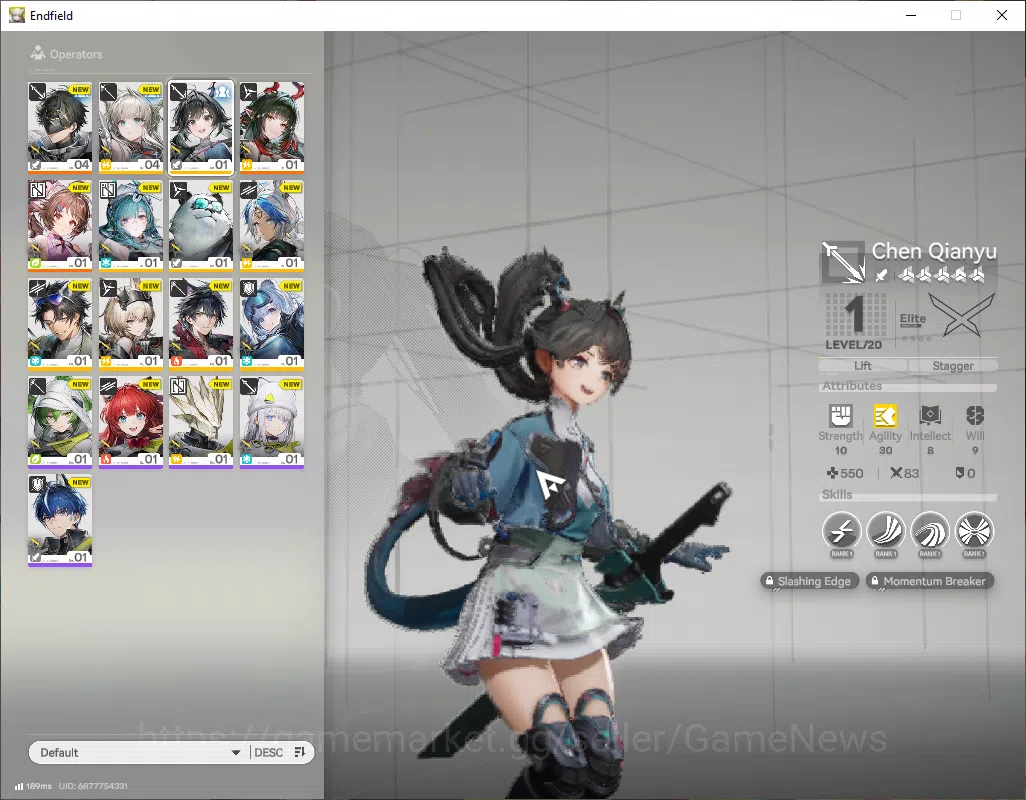Screen dimensions: 1026x800
Task: Click the Operators header icon
Action: click(38, 53)
